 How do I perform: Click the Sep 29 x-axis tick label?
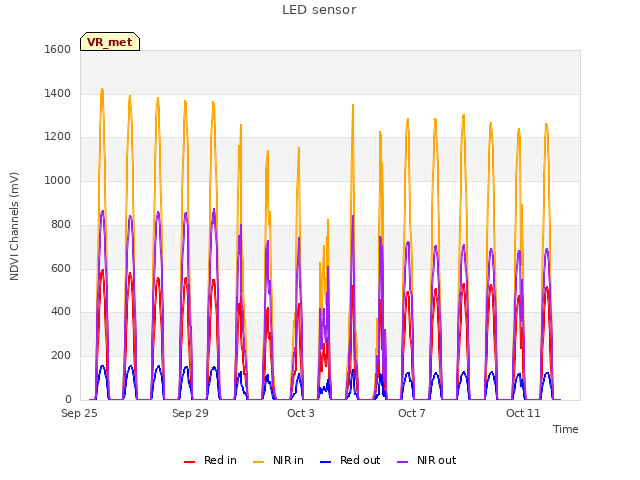point(190,413)
